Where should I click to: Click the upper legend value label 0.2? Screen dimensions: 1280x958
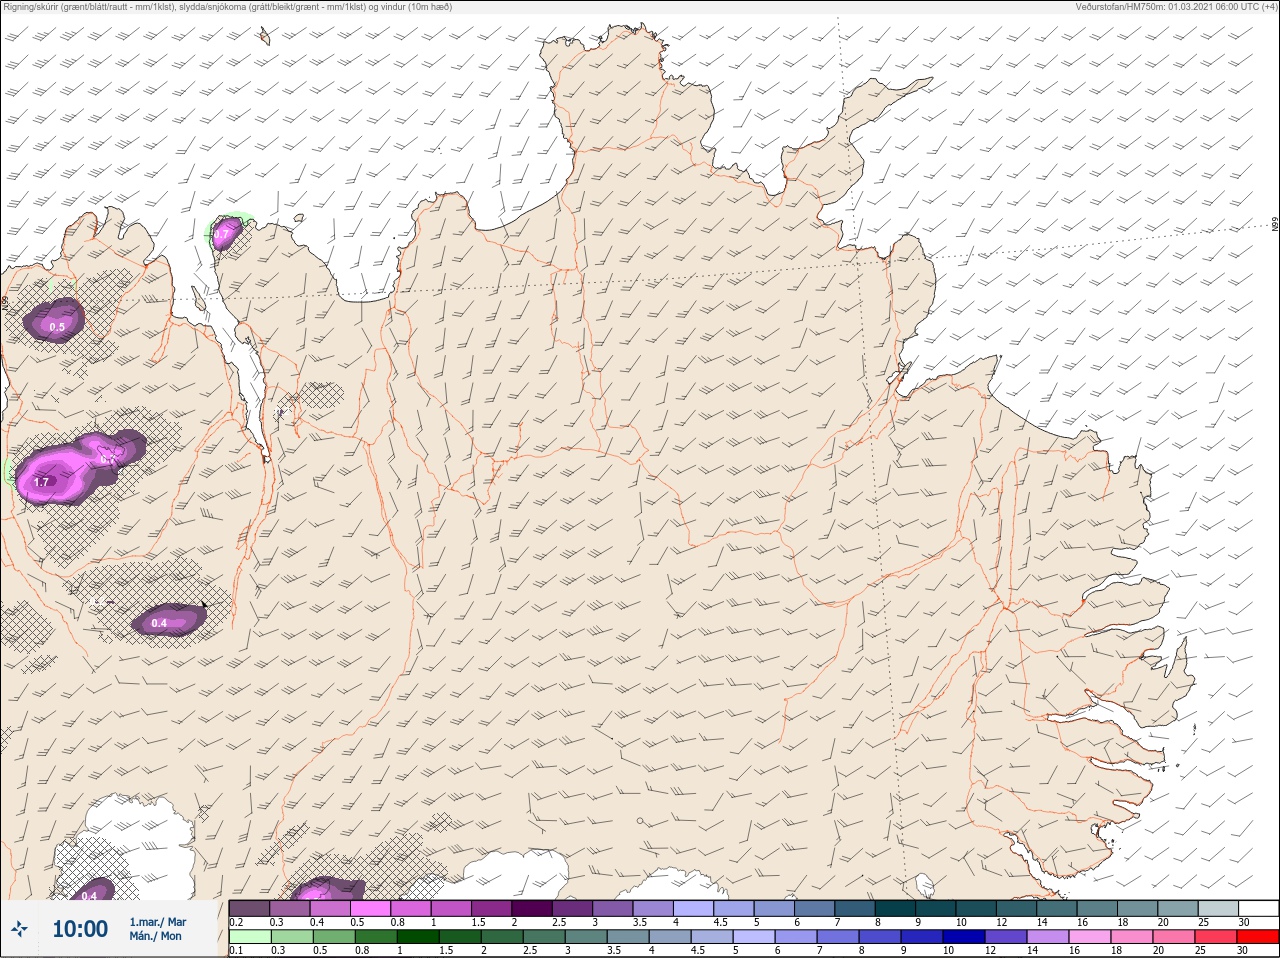[236, 922]
